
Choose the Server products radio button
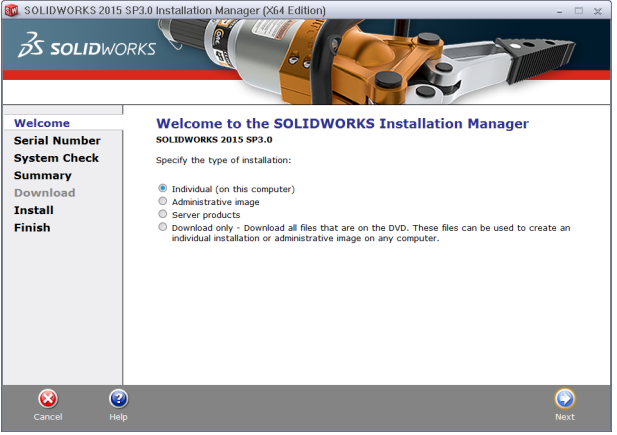pos(163,215)
